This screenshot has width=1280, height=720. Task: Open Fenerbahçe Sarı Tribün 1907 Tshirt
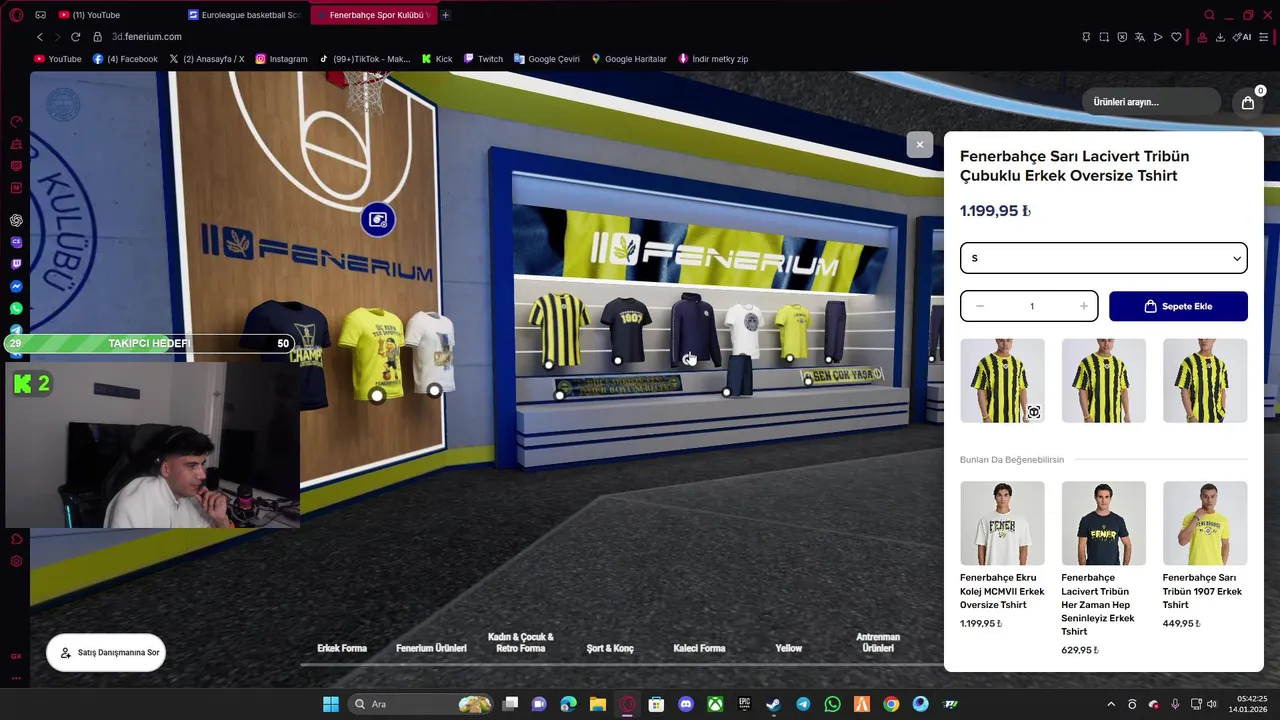pyautogui.click(x=1202, y=591)
